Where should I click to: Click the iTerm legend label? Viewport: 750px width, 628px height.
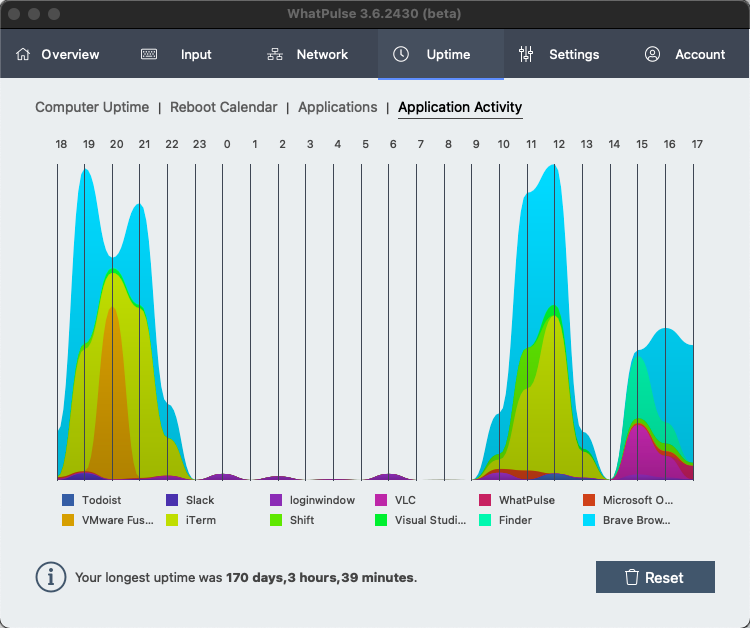pos(200,520)
